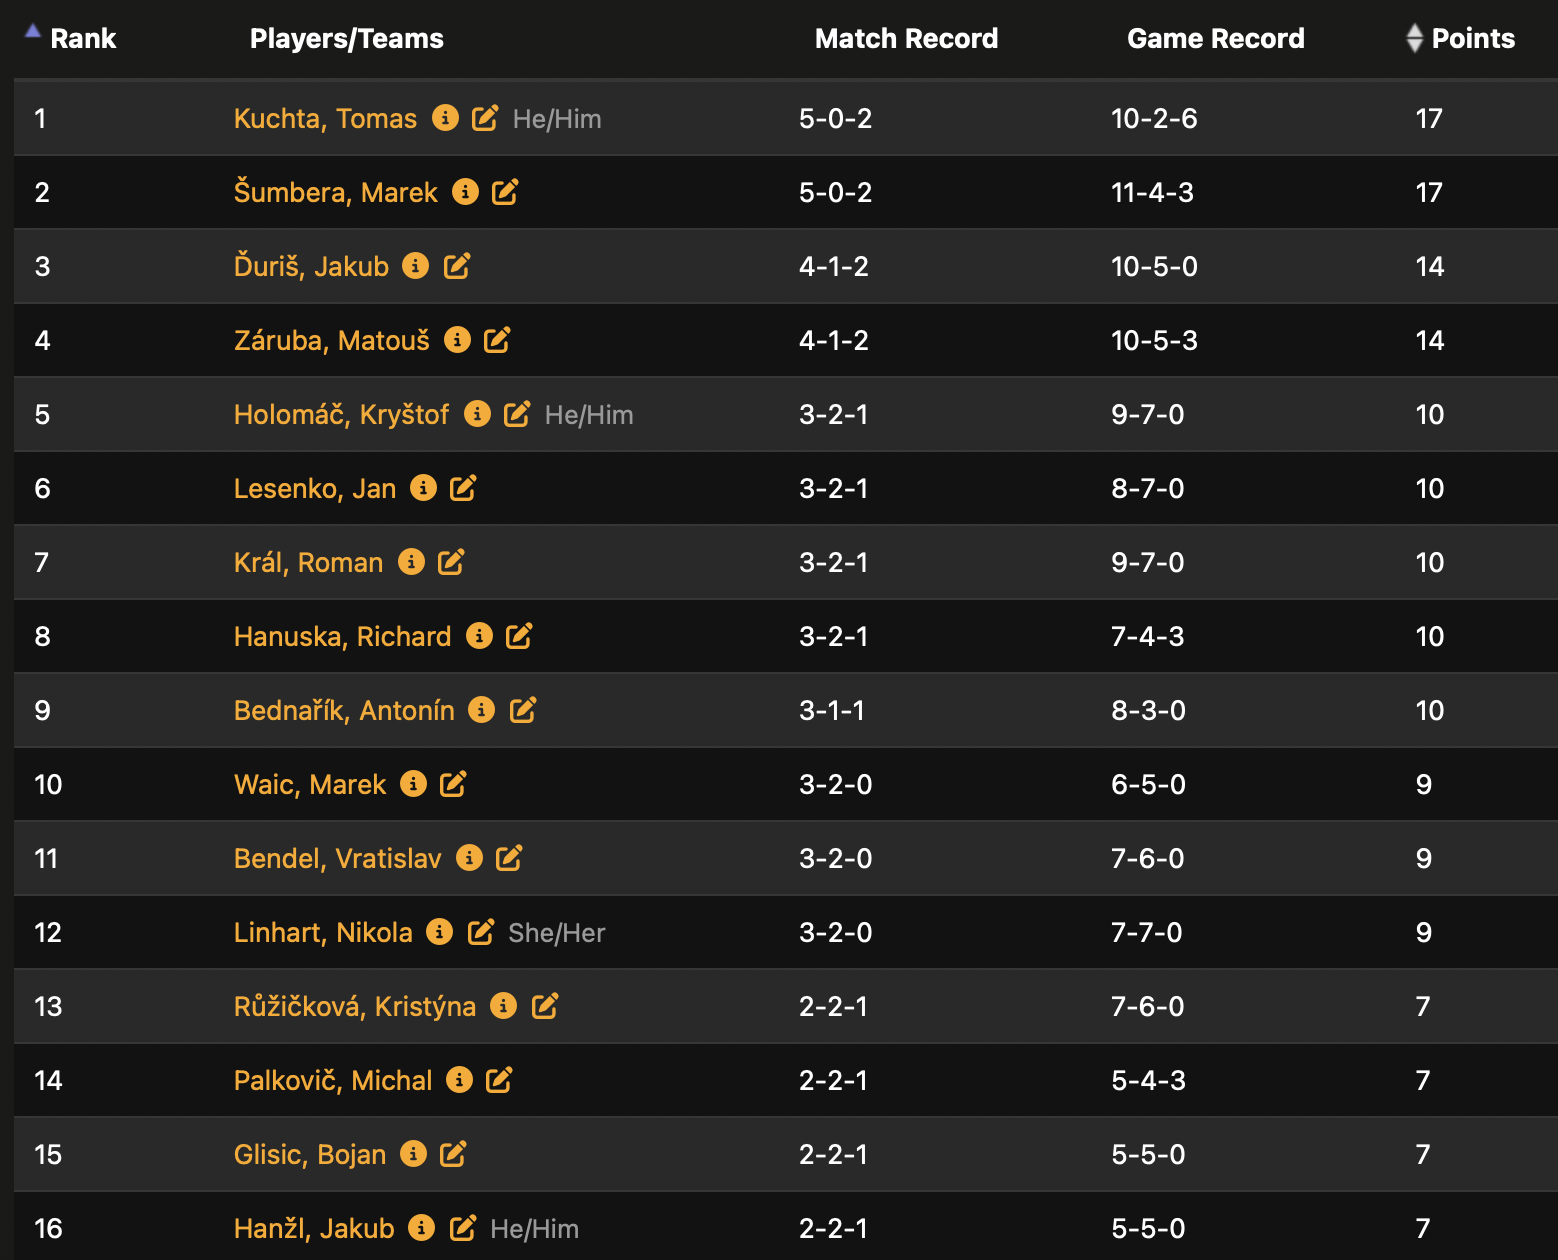Show info for Ďuriš, Jakub
The width and height of the screenshot is (1558, 1260).
(x=415, y=266)
